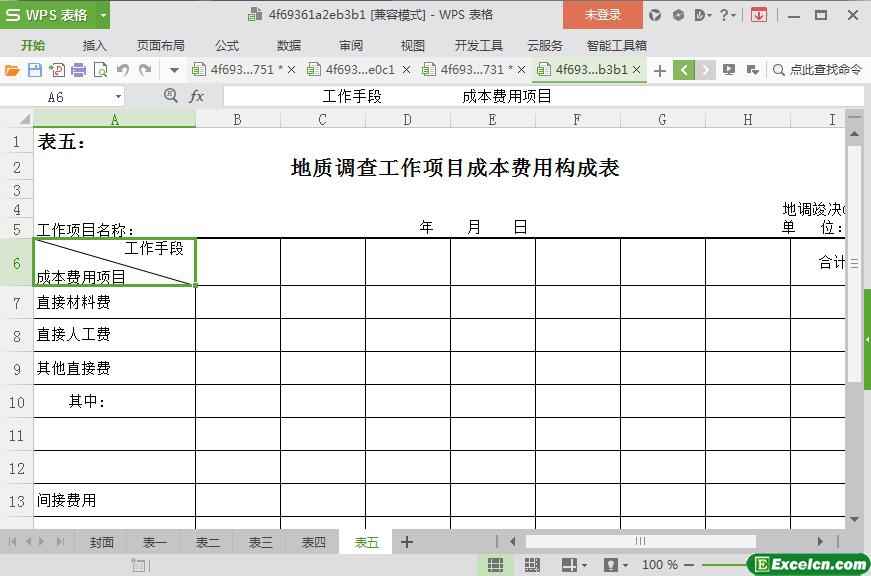Expand the Name Box dropdown arrow
Image resolution: width=871 pixels, height=576 pixels.
(118, 97)
